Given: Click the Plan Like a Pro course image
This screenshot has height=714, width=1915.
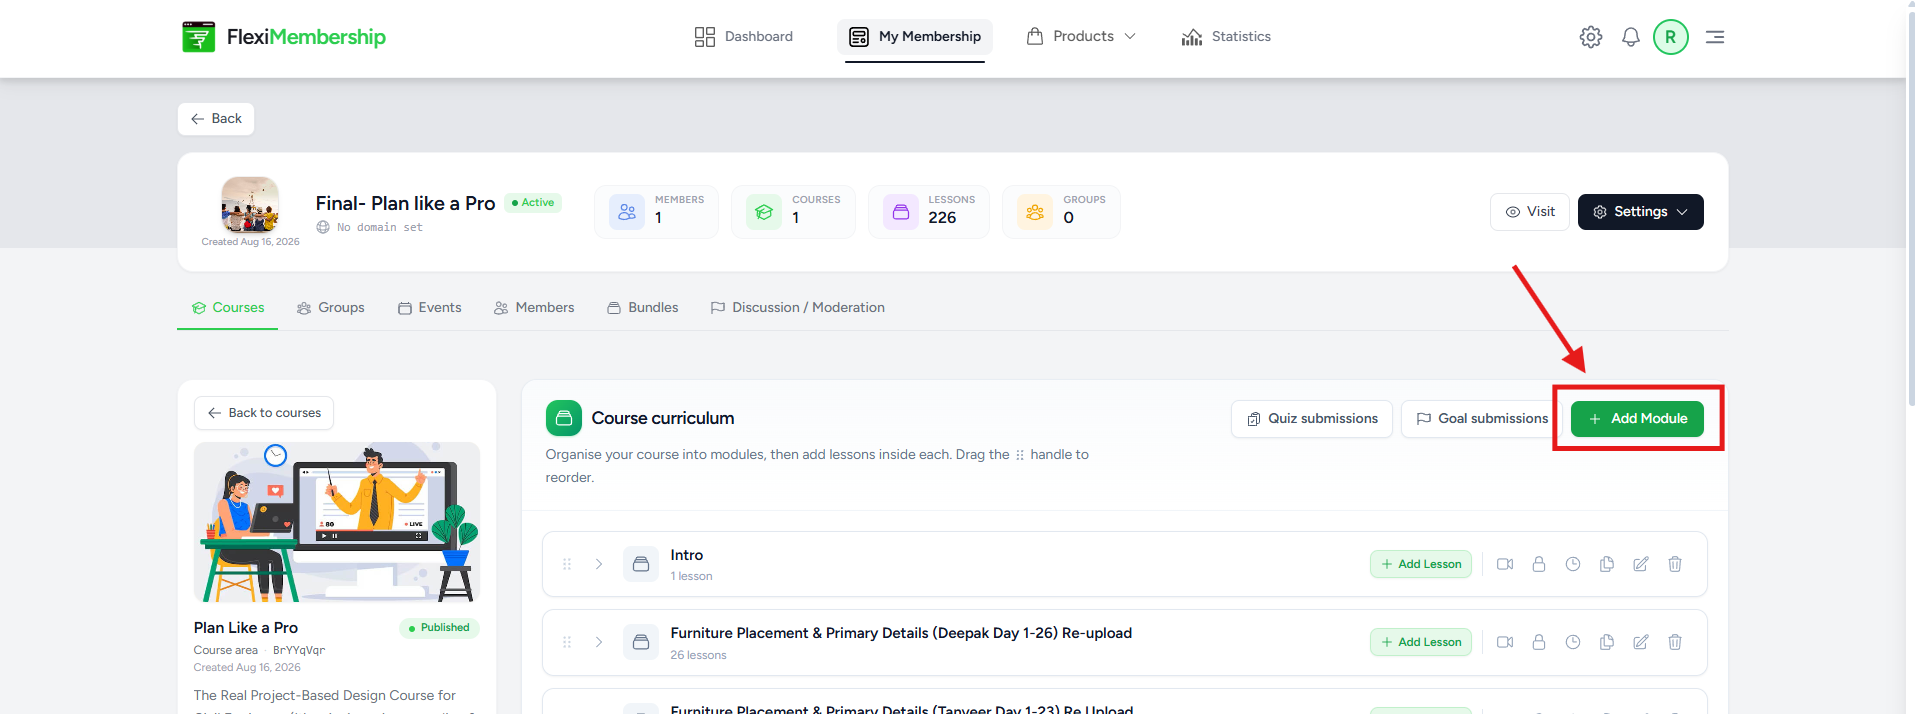Looking at the screenshot, I should pyautogui.click(x=337, y=522).
